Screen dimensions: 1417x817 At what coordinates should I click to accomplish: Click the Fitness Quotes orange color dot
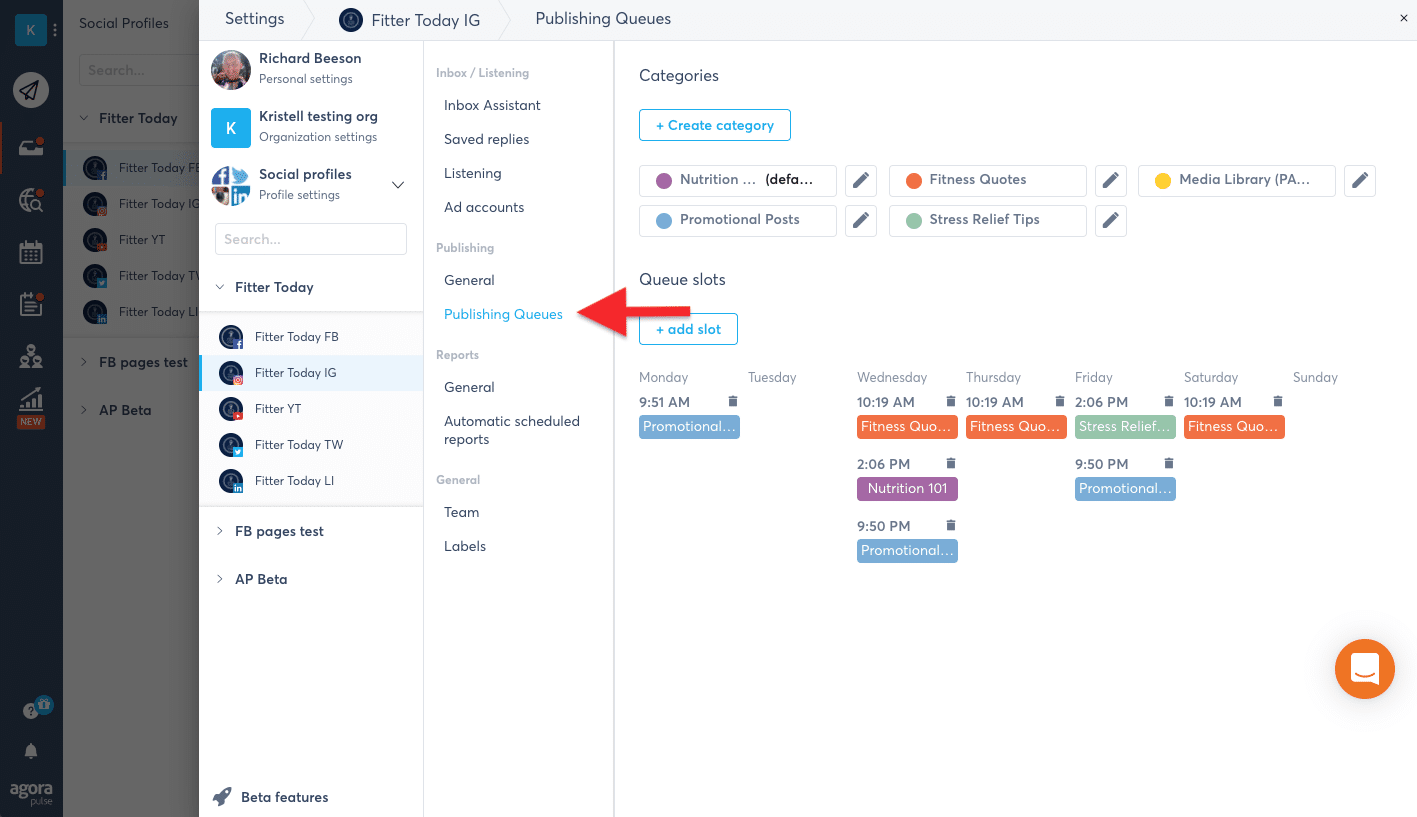(913, 181)
